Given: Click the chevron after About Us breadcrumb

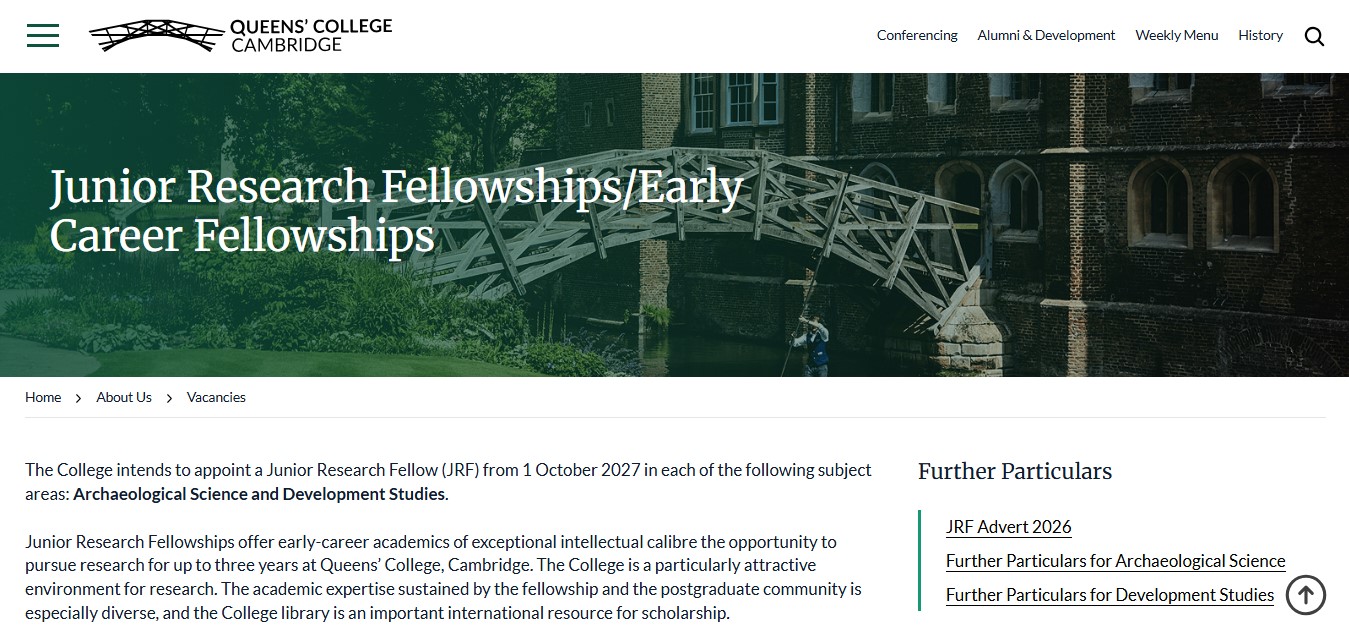Looking at the screenshot, I should 169,398.
